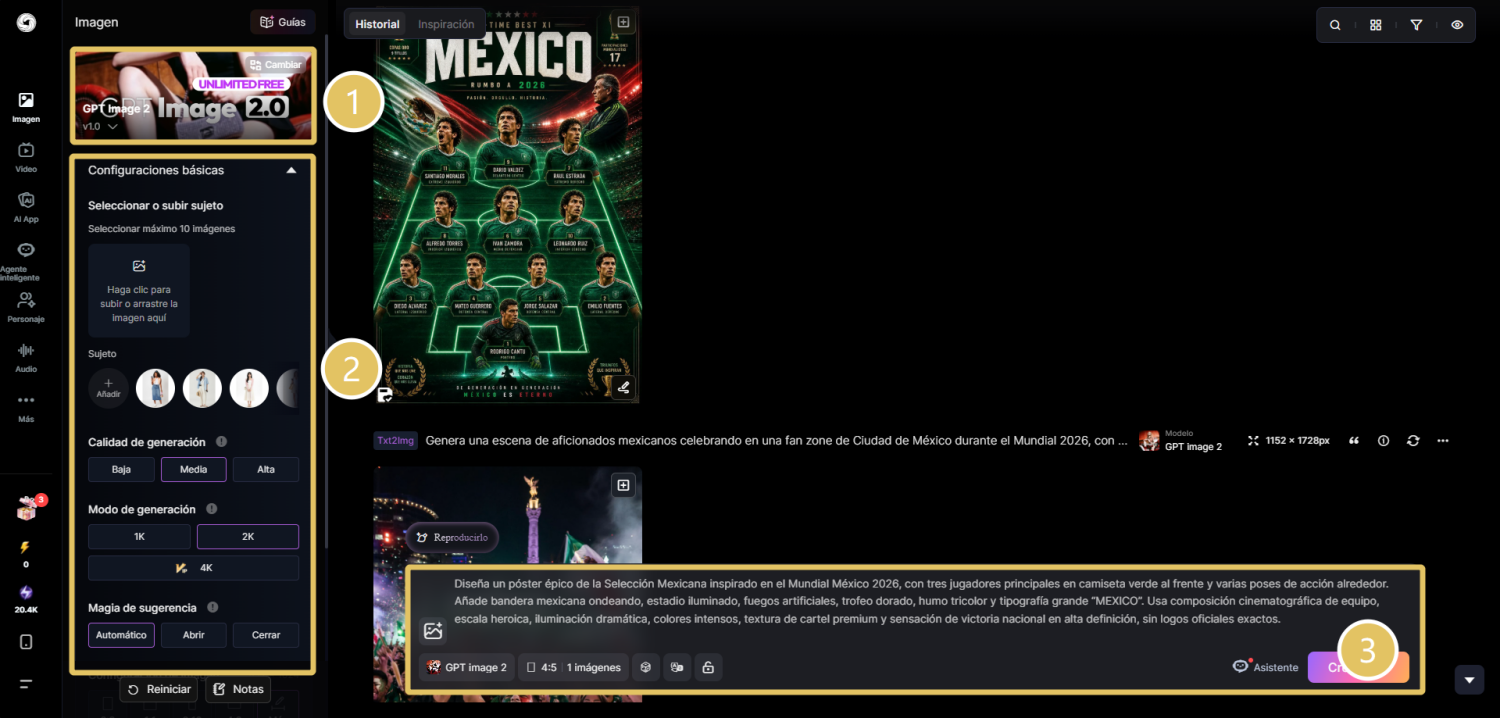Screen dimensions: 1500x718
Task: Open the v1.0 version dropdown
Action: coord(100,127)
